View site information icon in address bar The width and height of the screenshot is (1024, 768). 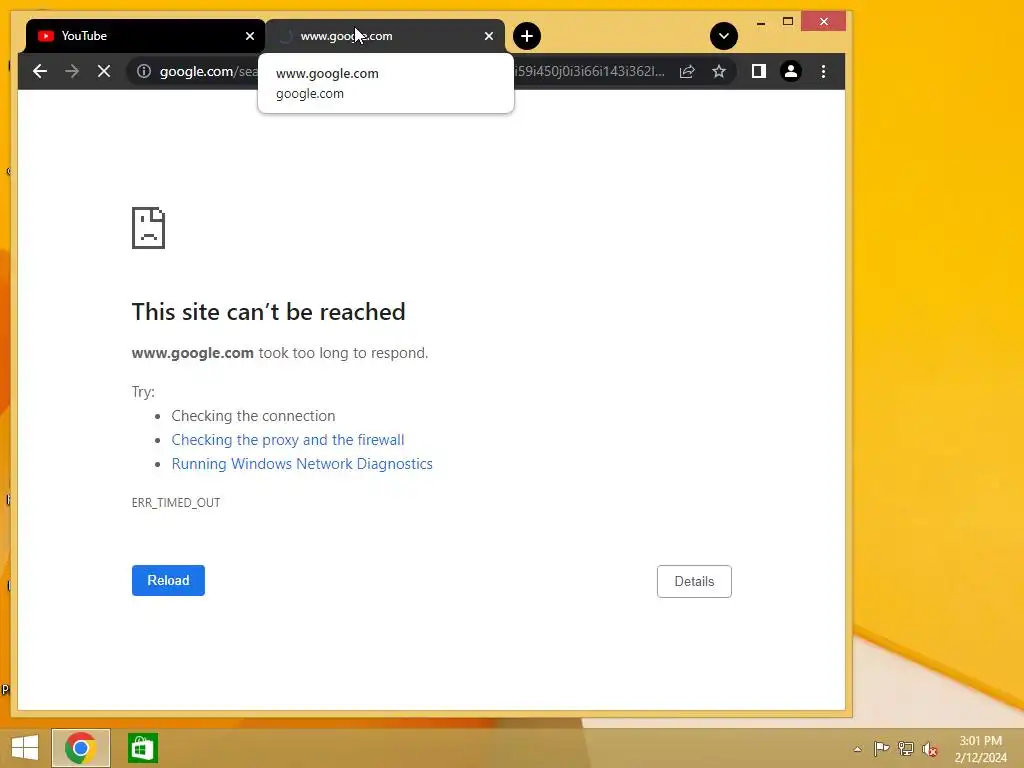(144, 71)
